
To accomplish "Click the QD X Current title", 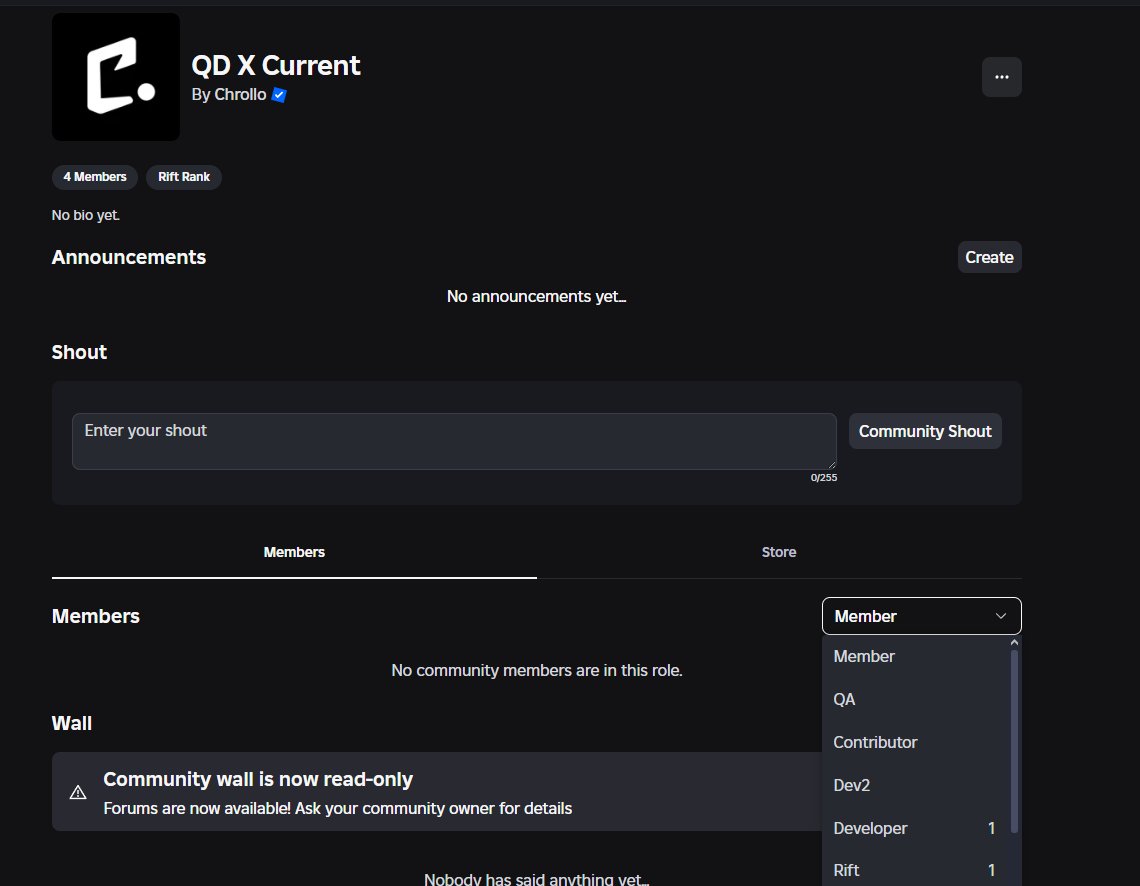I will (276, 65).
